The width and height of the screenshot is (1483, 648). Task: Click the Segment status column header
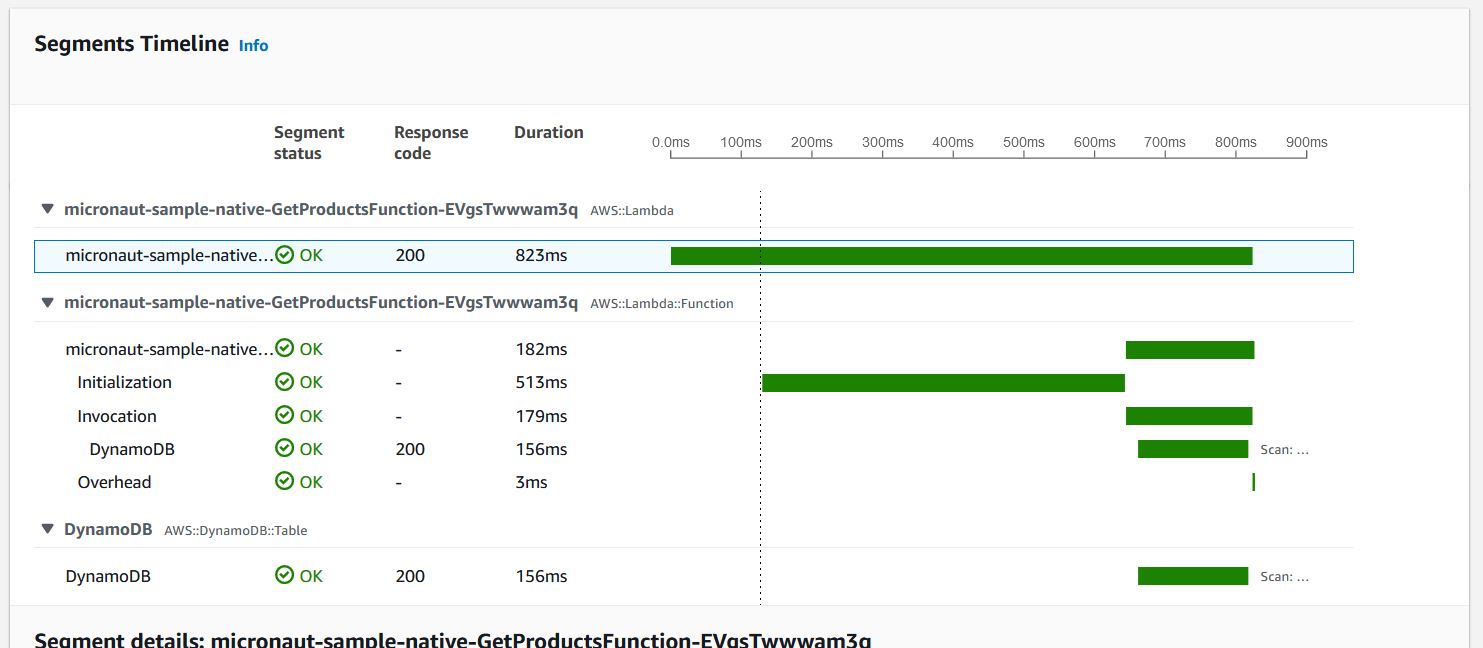(x=309, y=142)
